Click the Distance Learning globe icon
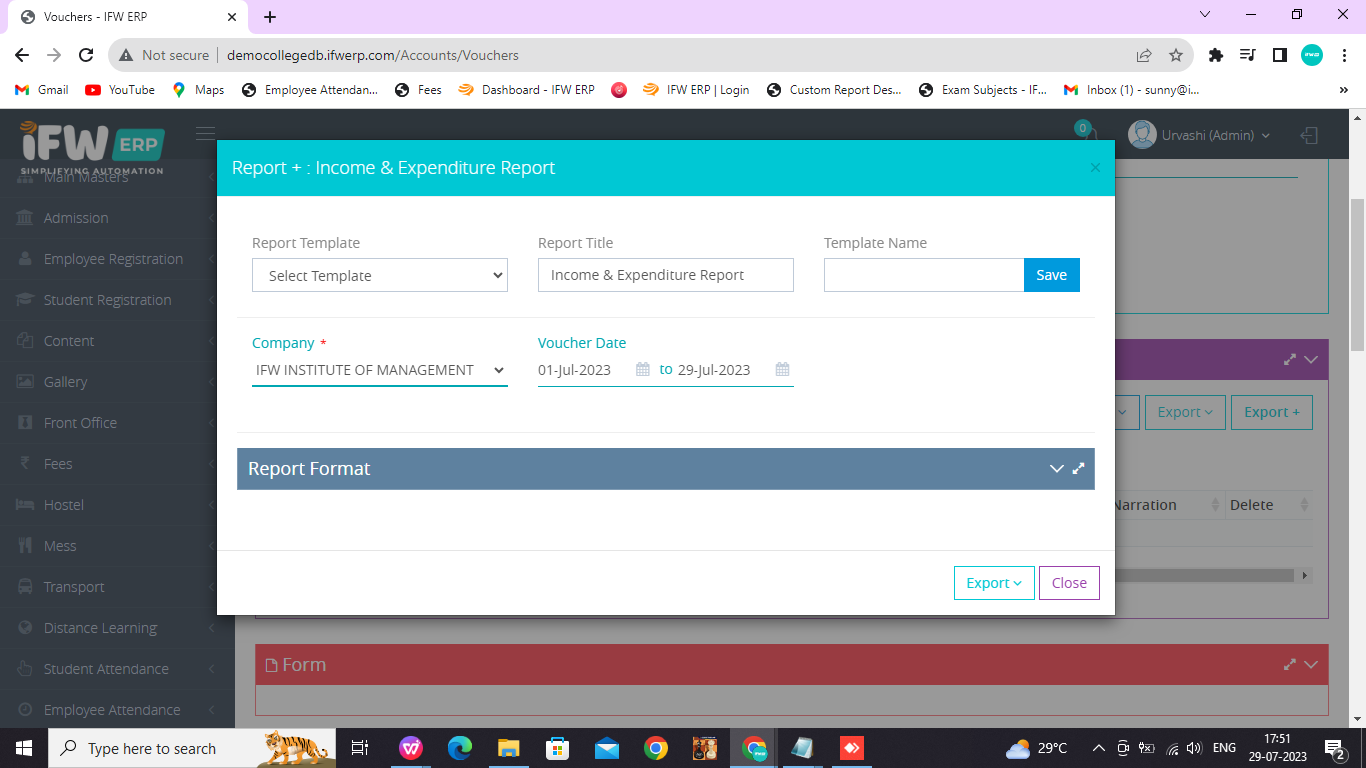This screenshot has width=1366, height=768. pos(25,628)
